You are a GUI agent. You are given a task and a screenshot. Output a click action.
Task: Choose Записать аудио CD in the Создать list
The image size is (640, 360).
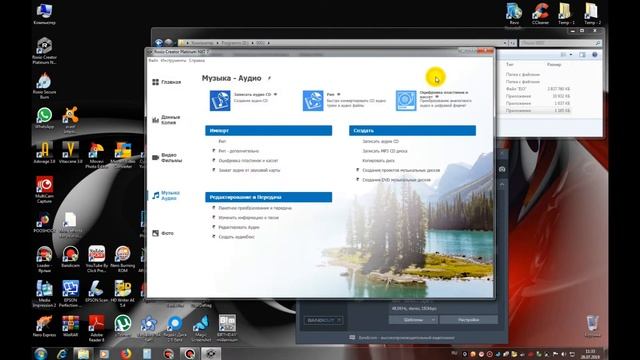[x=380, y=141]
